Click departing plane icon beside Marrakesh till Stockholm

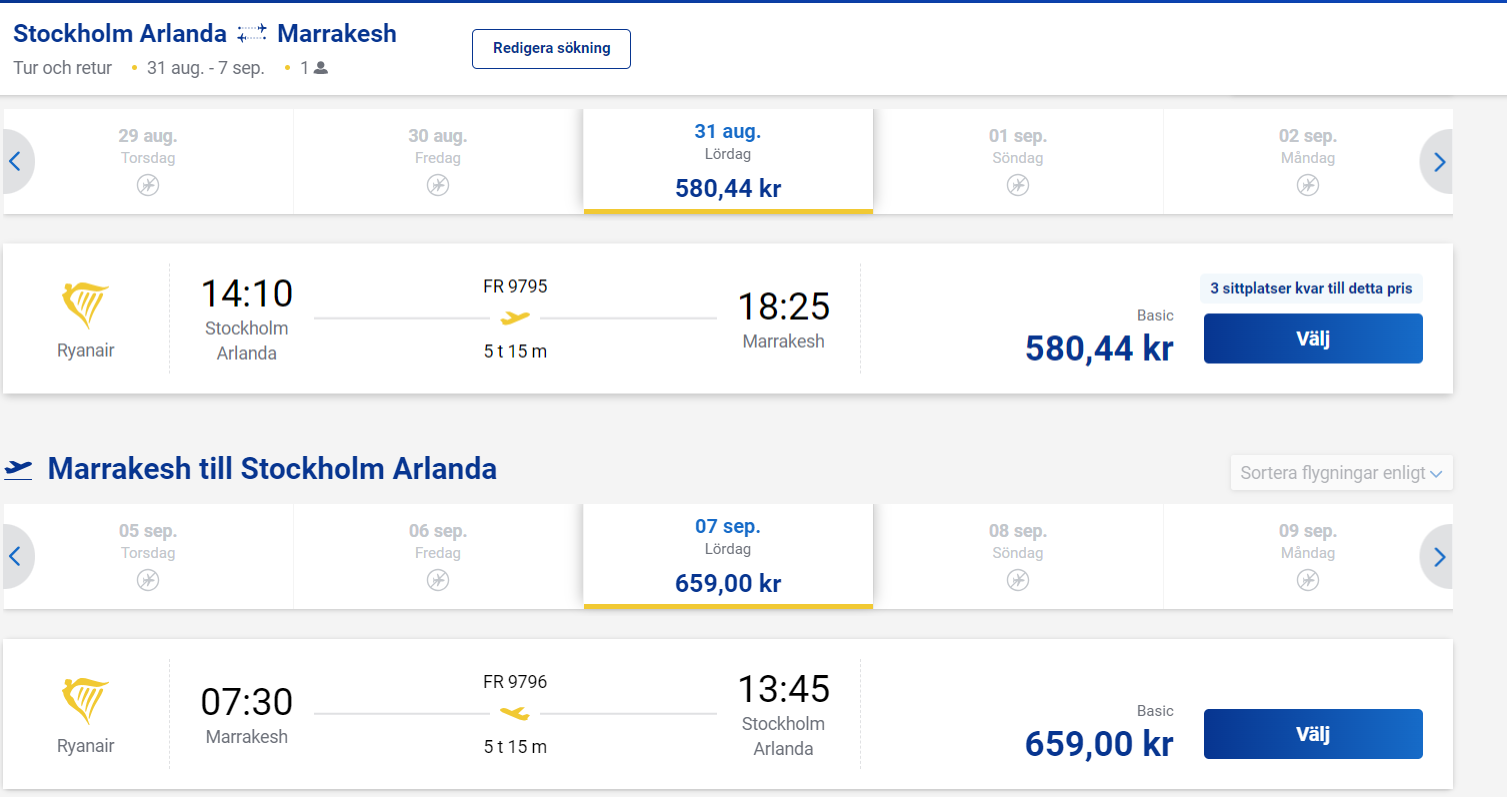click(x=19, y=468)
